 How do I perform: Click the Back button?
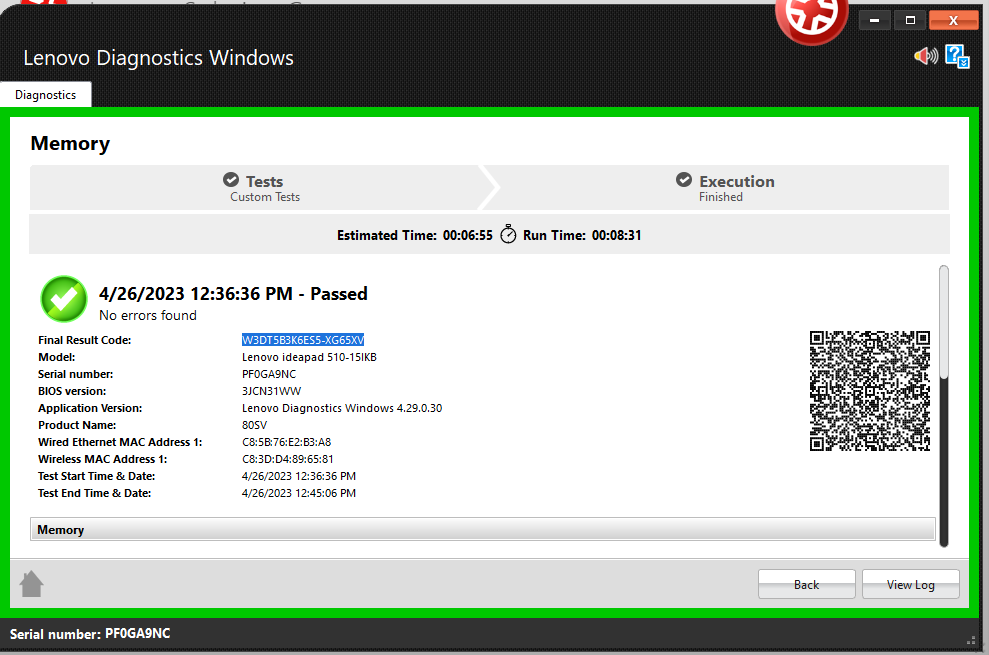click(x=807, y=584)
